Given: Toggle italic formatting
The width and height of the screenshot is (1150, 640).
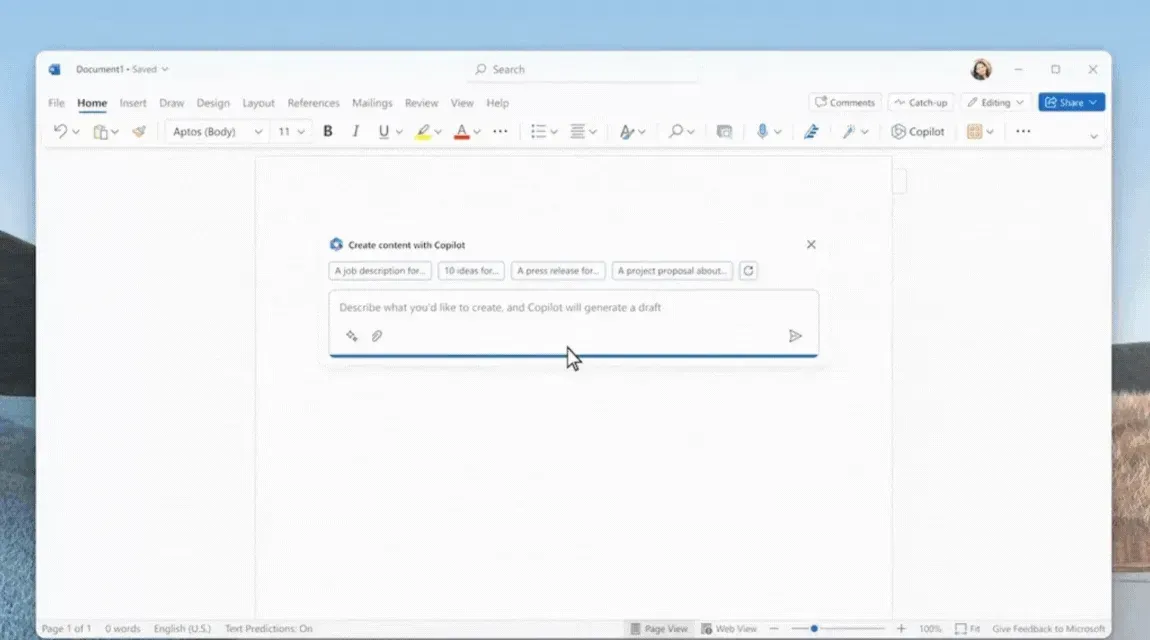Looking at the screenshot, I should click(x=356, y=131).
